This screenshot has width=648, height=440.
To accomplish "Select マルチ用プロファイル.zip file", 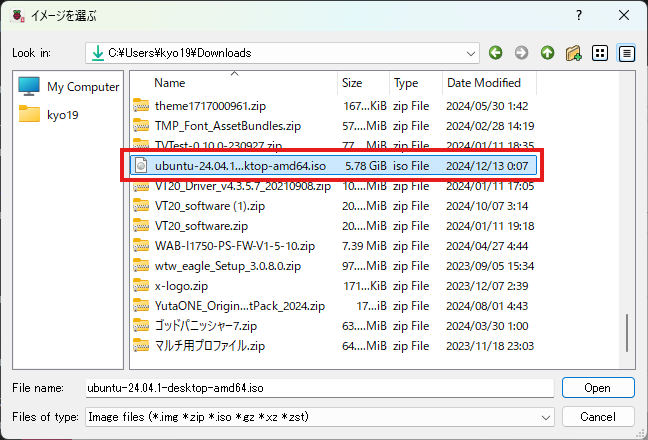I will coord(333,346).
